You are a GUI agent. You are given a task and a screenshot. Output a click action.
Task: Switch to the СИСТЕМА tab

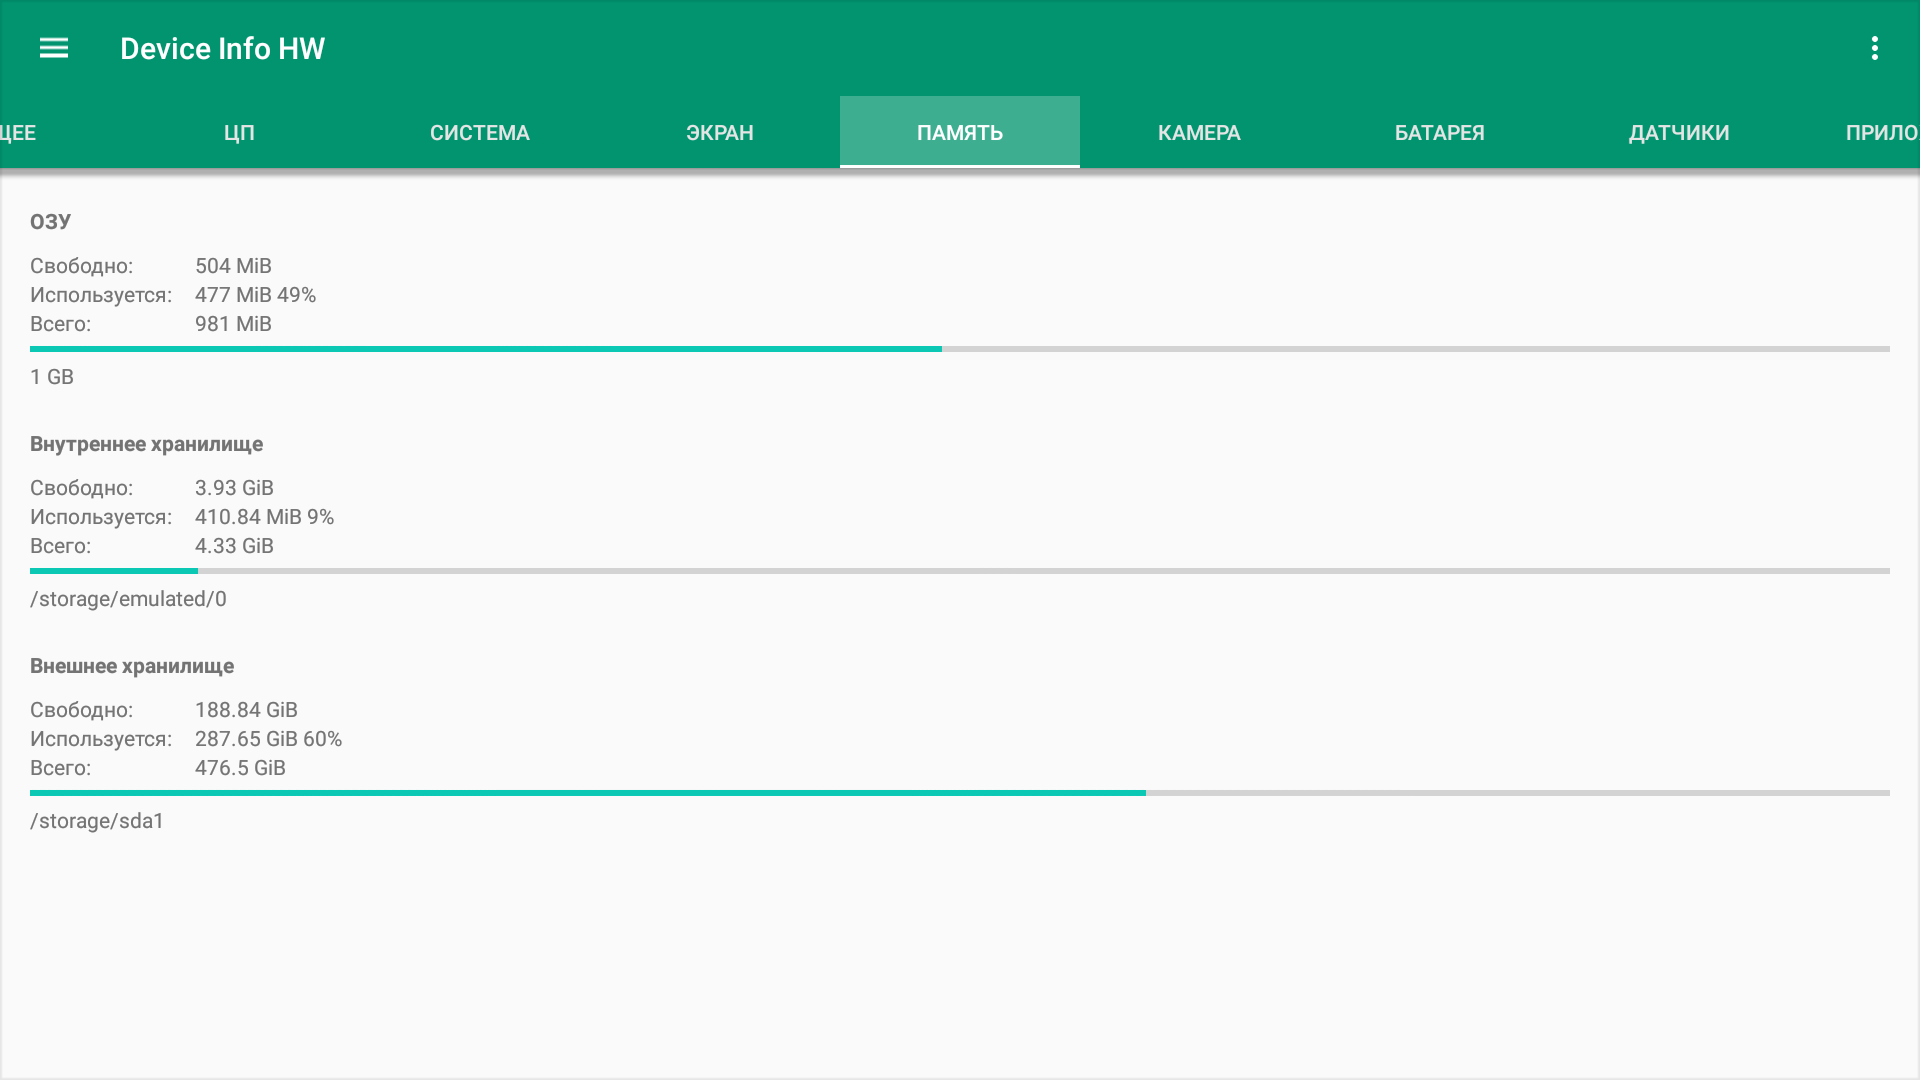479,133
